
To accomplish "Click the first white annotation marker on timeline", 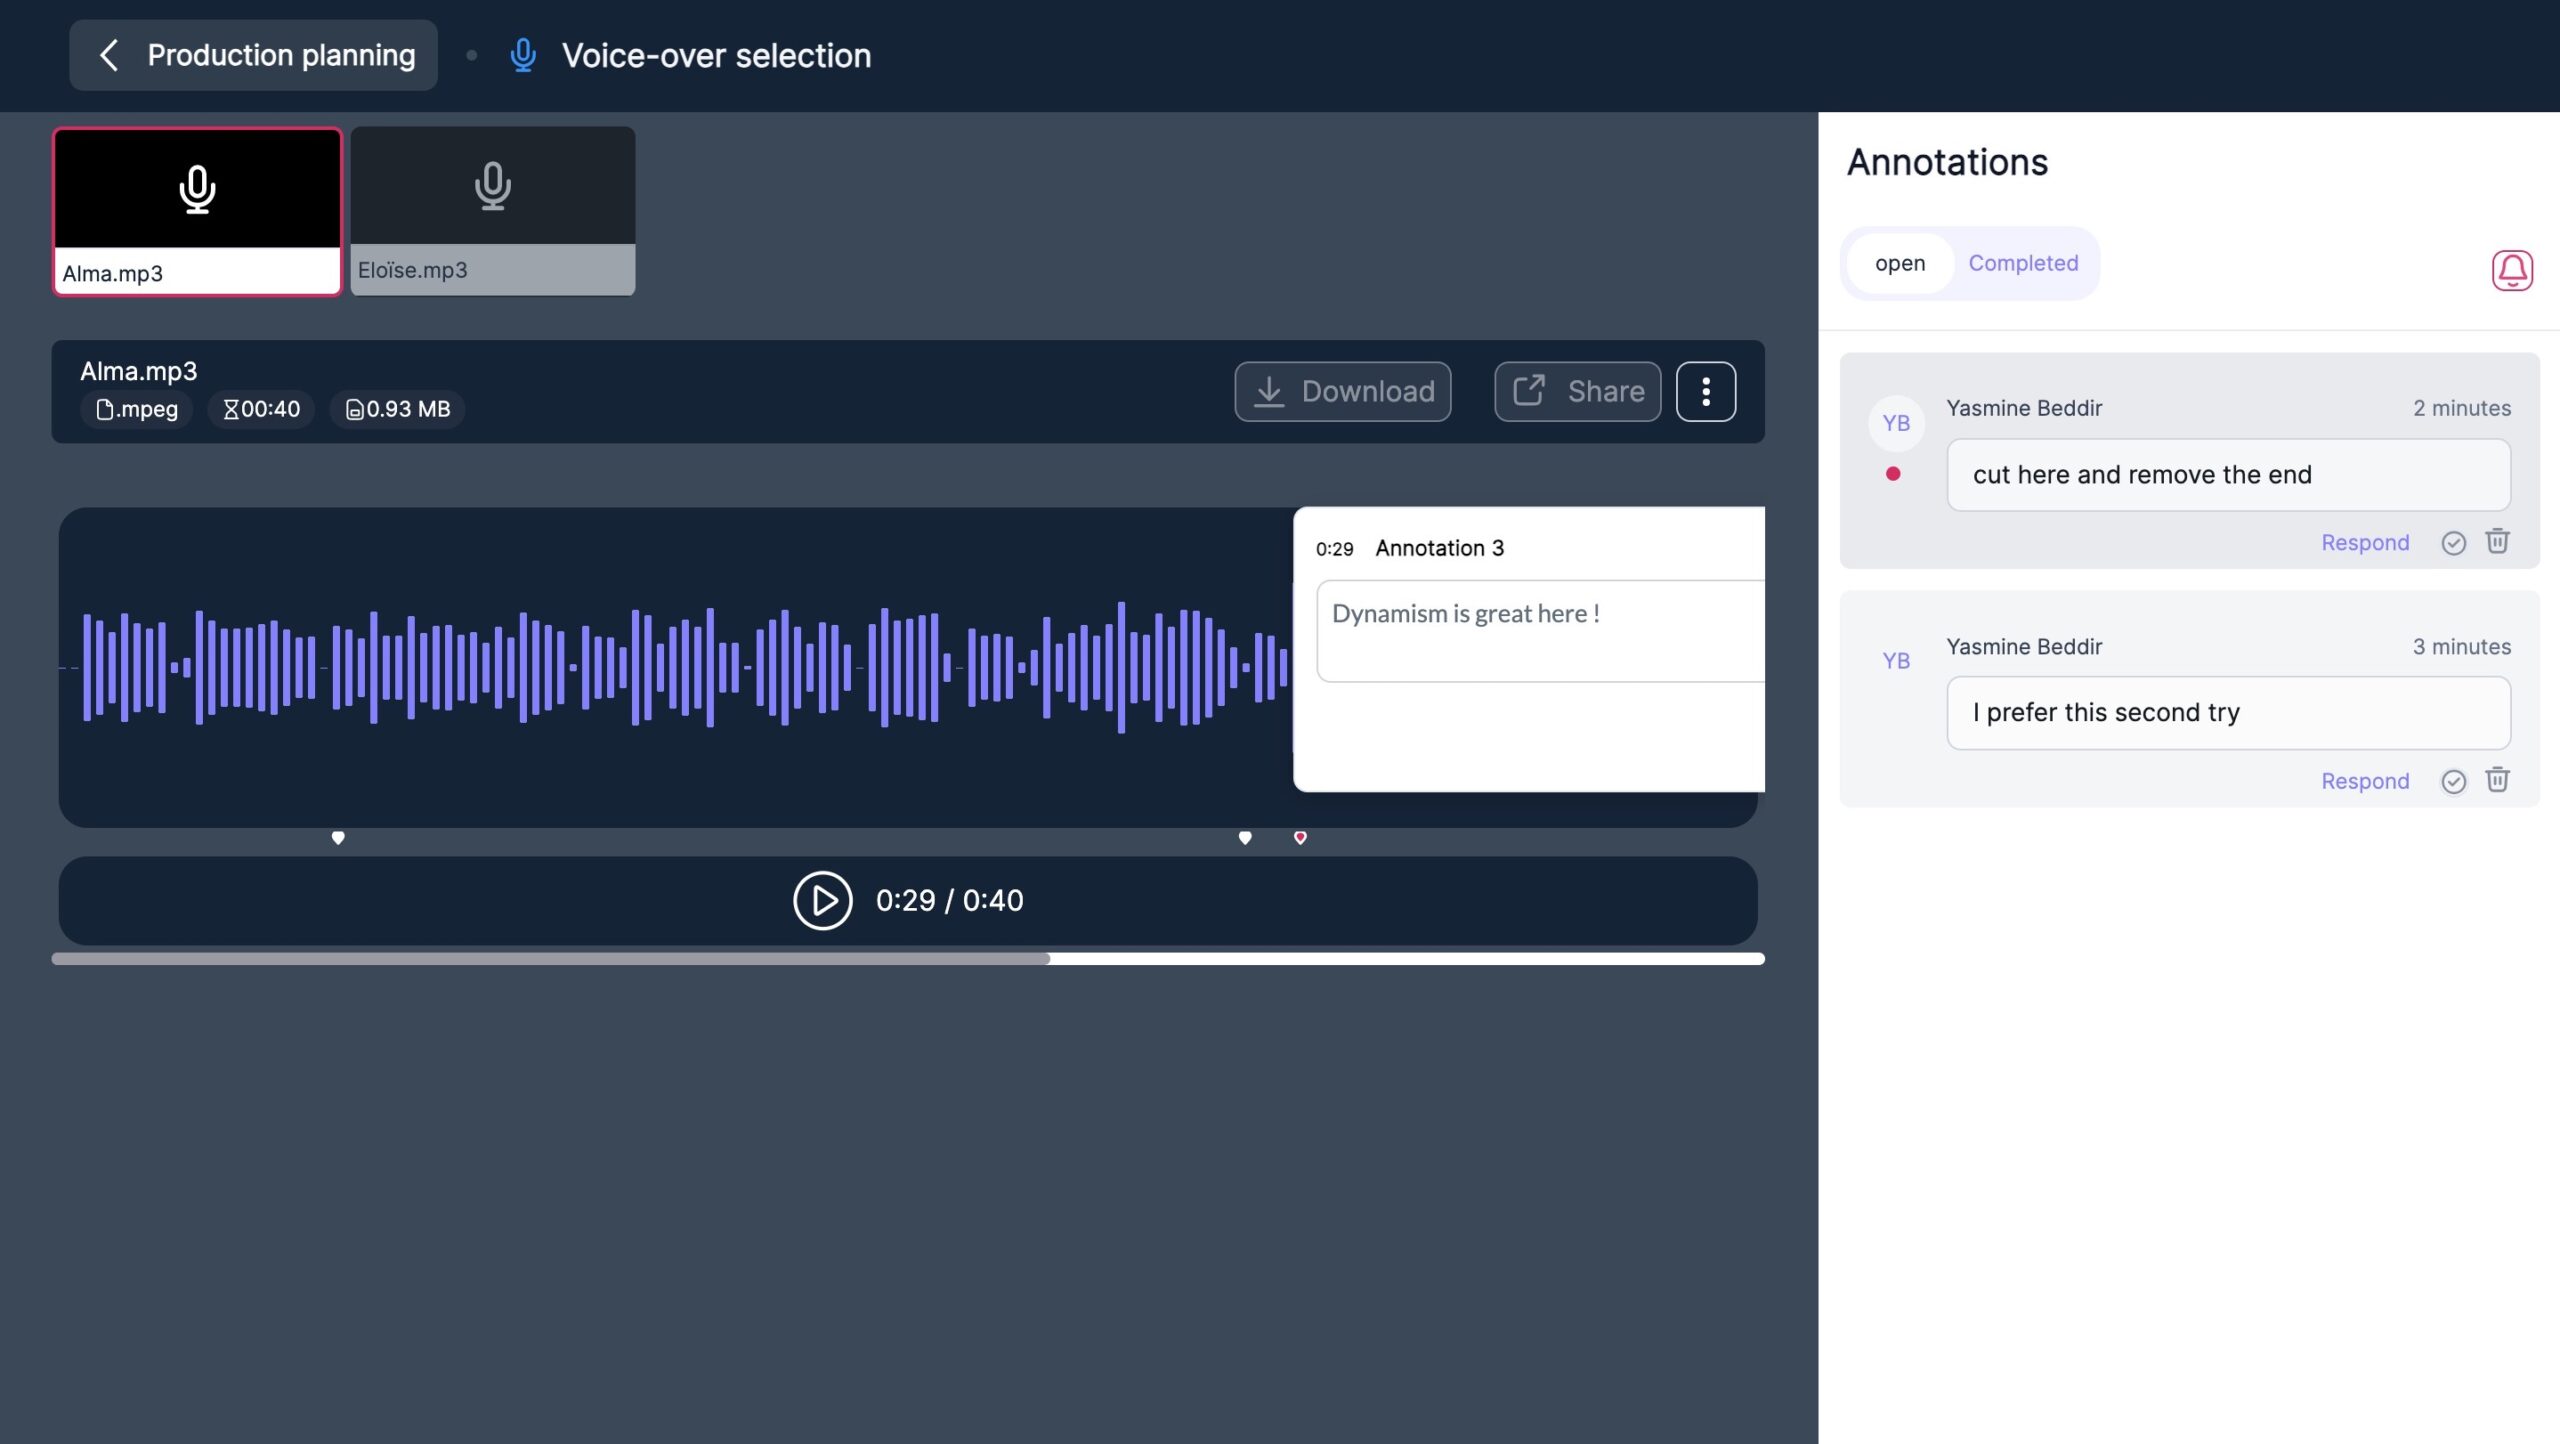I will (x=338, y=837).
